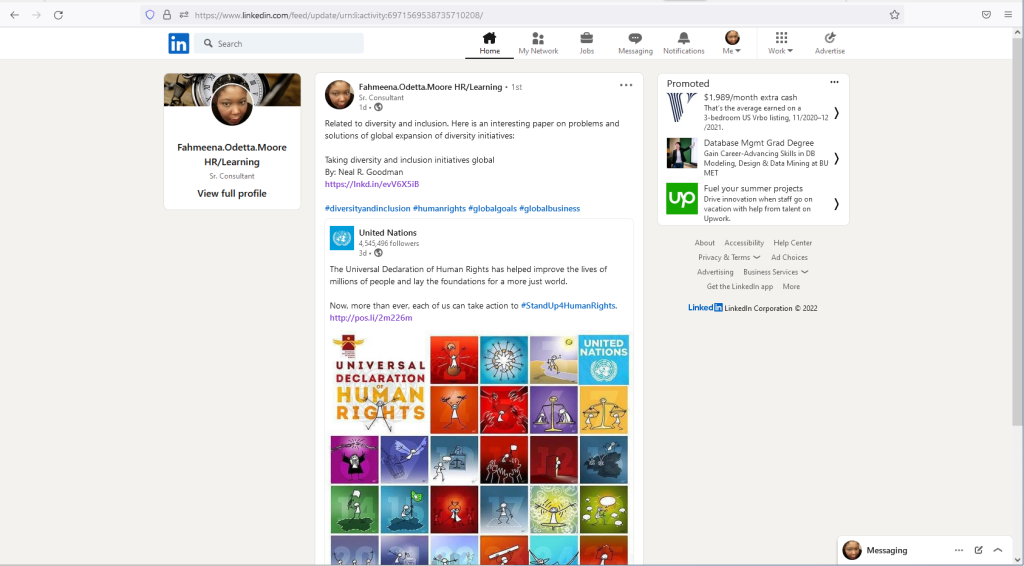The width and height of the screenshot is (1024, 566).
Task: Open the Messaging nav icon
Action: point(635,38)
